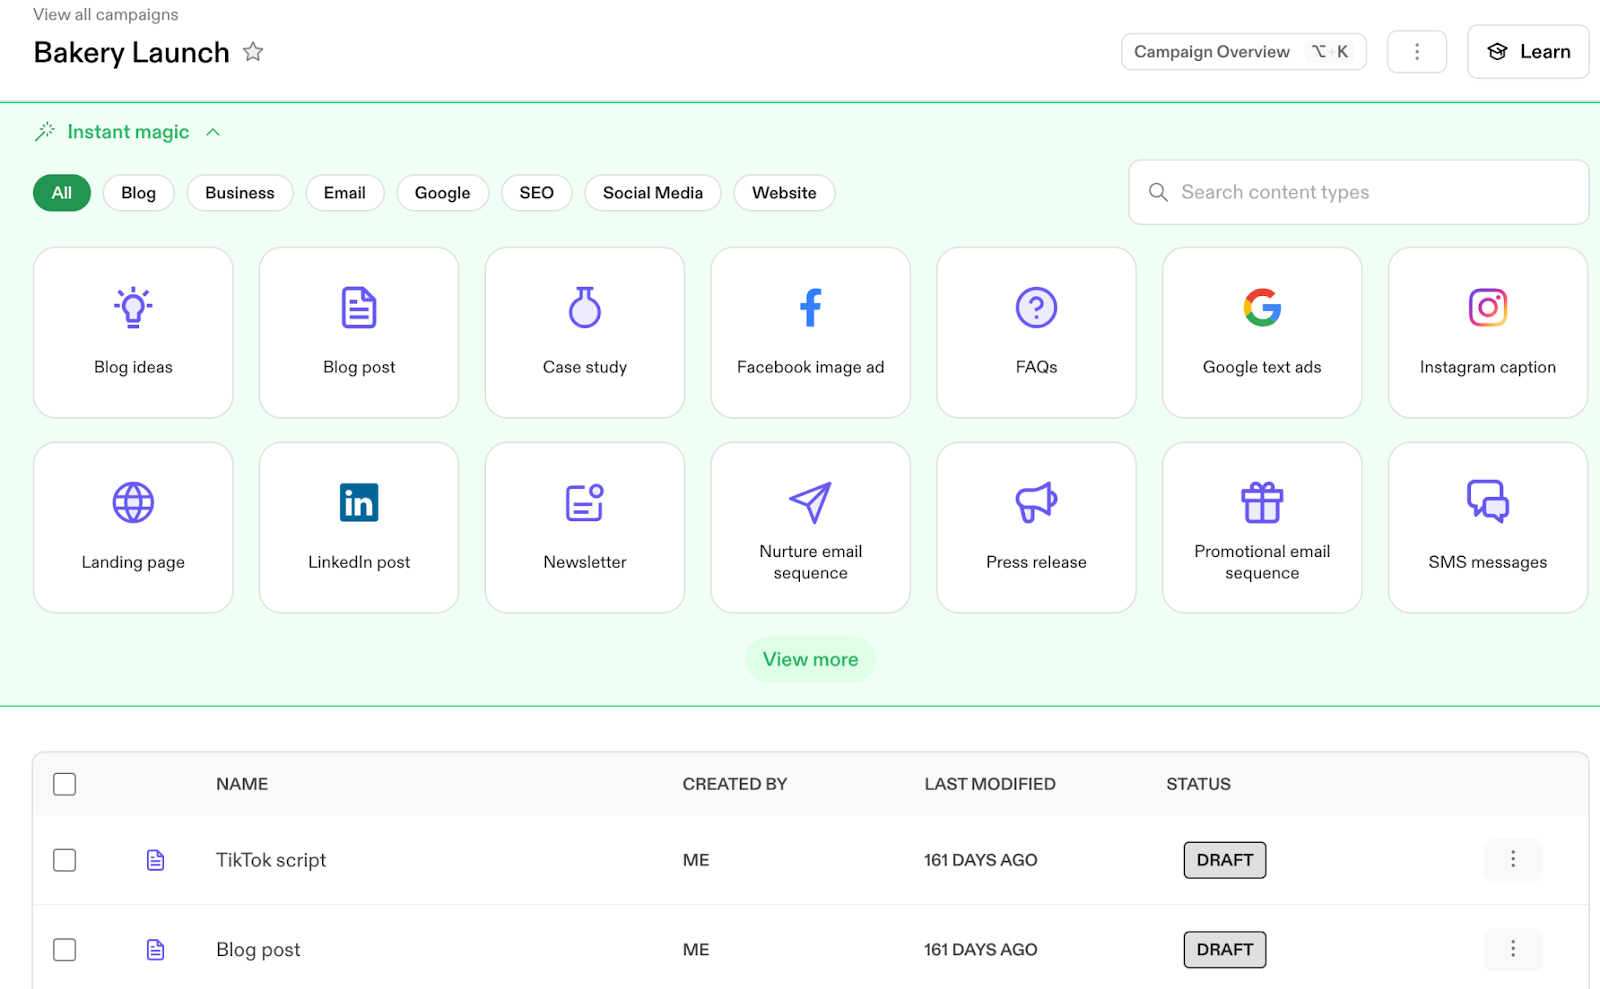Viewport: 1600px width, 989px height.
Task: Click the Case study flask card
Action: pos(585,332)
